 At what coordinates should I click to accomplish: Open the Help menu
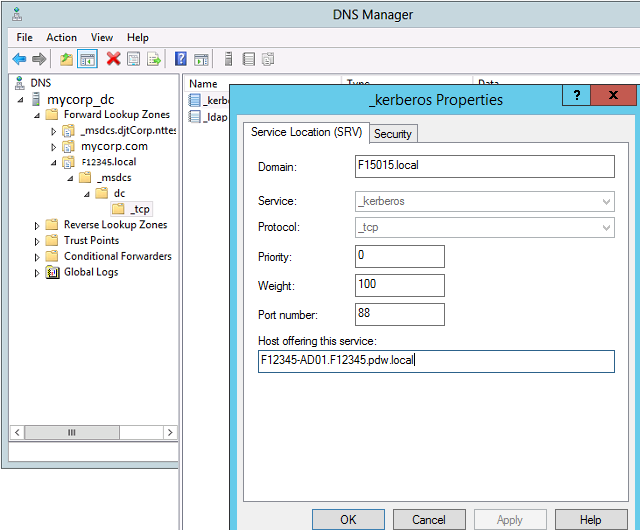click(138, 37)
